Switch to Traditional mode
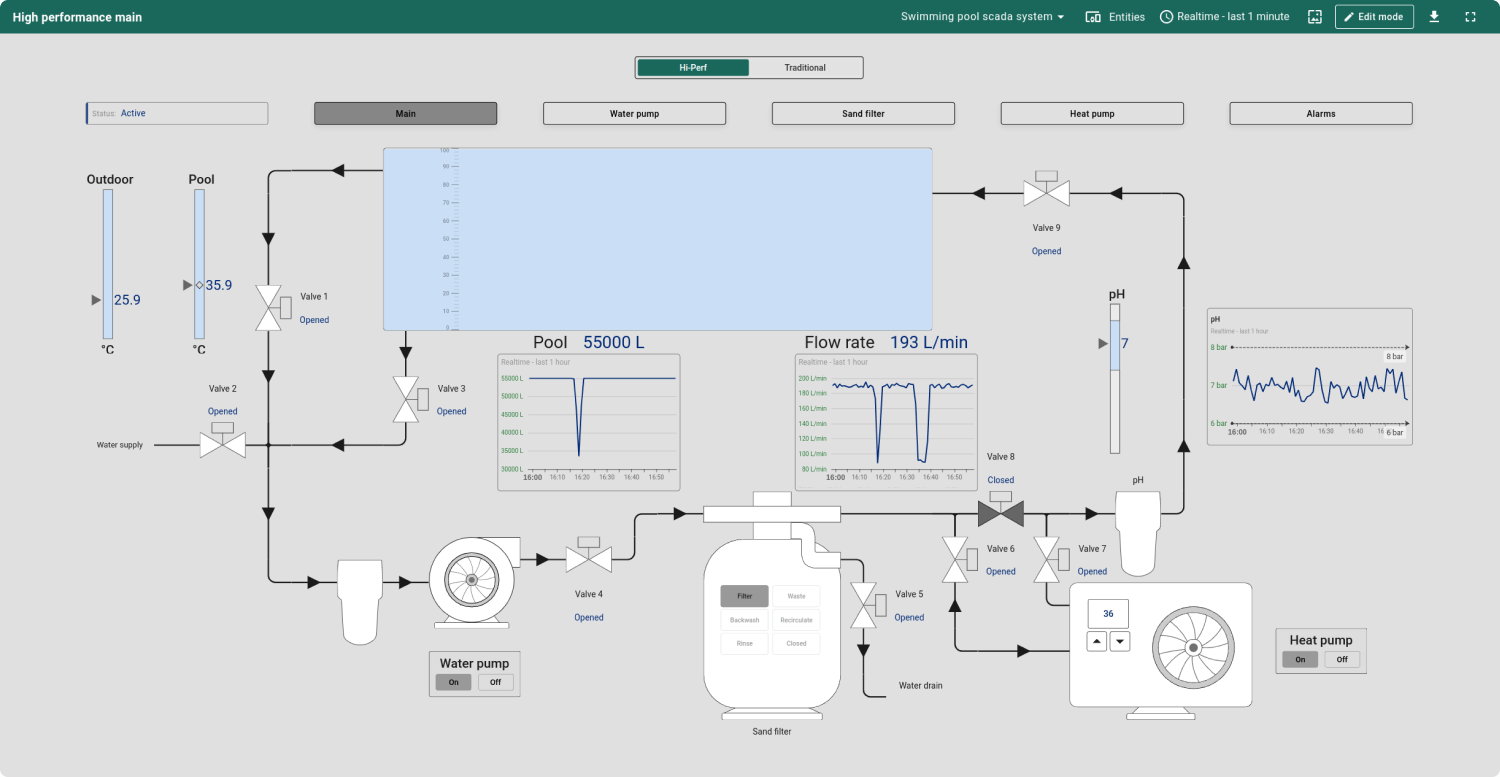The height and width of the screenshot is (777, 1500). click(x=805, y=68)
